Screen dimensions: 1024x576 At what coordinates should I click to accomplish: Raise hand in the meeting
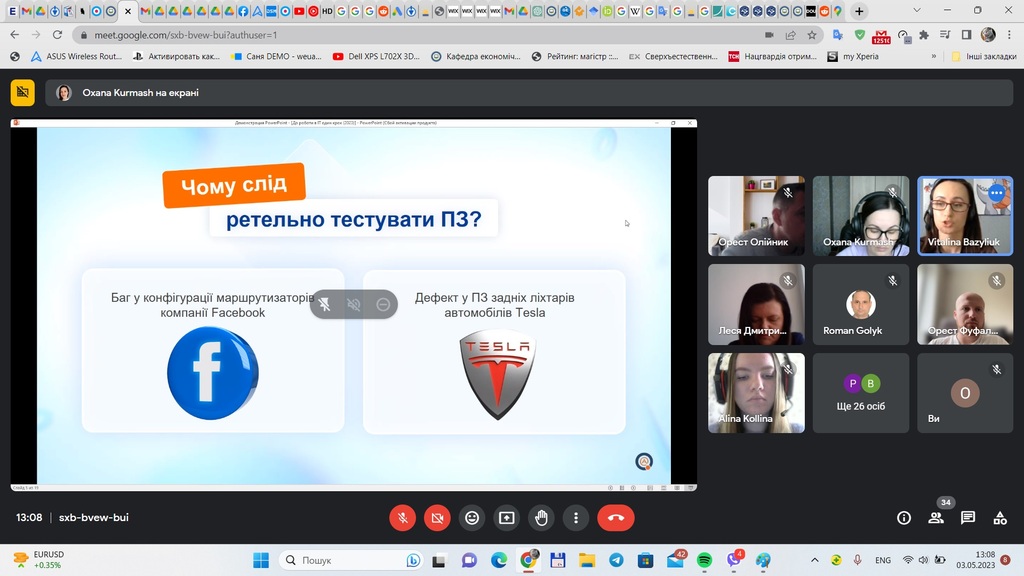pyautogui.click(x=541, y=518)
